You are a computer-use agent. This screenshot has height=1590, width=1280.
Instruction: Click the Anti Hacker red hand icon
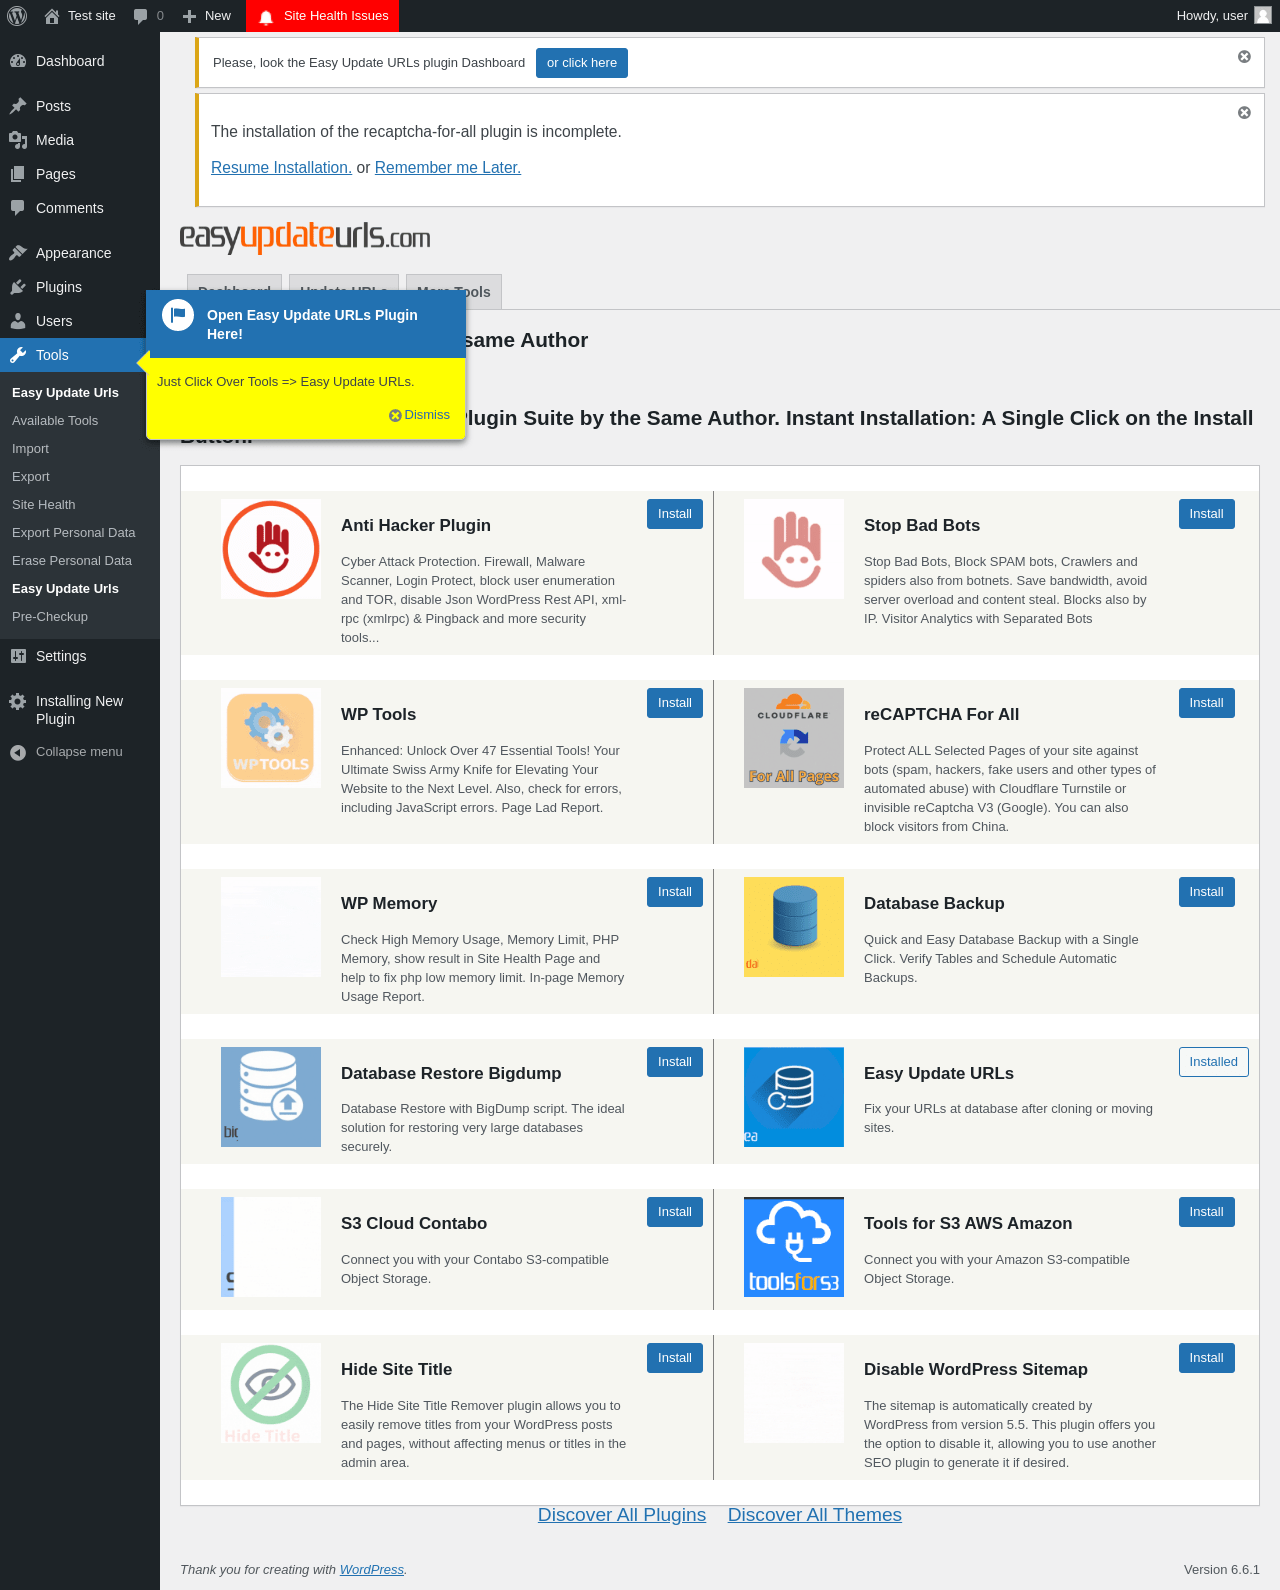click(271, 549)
